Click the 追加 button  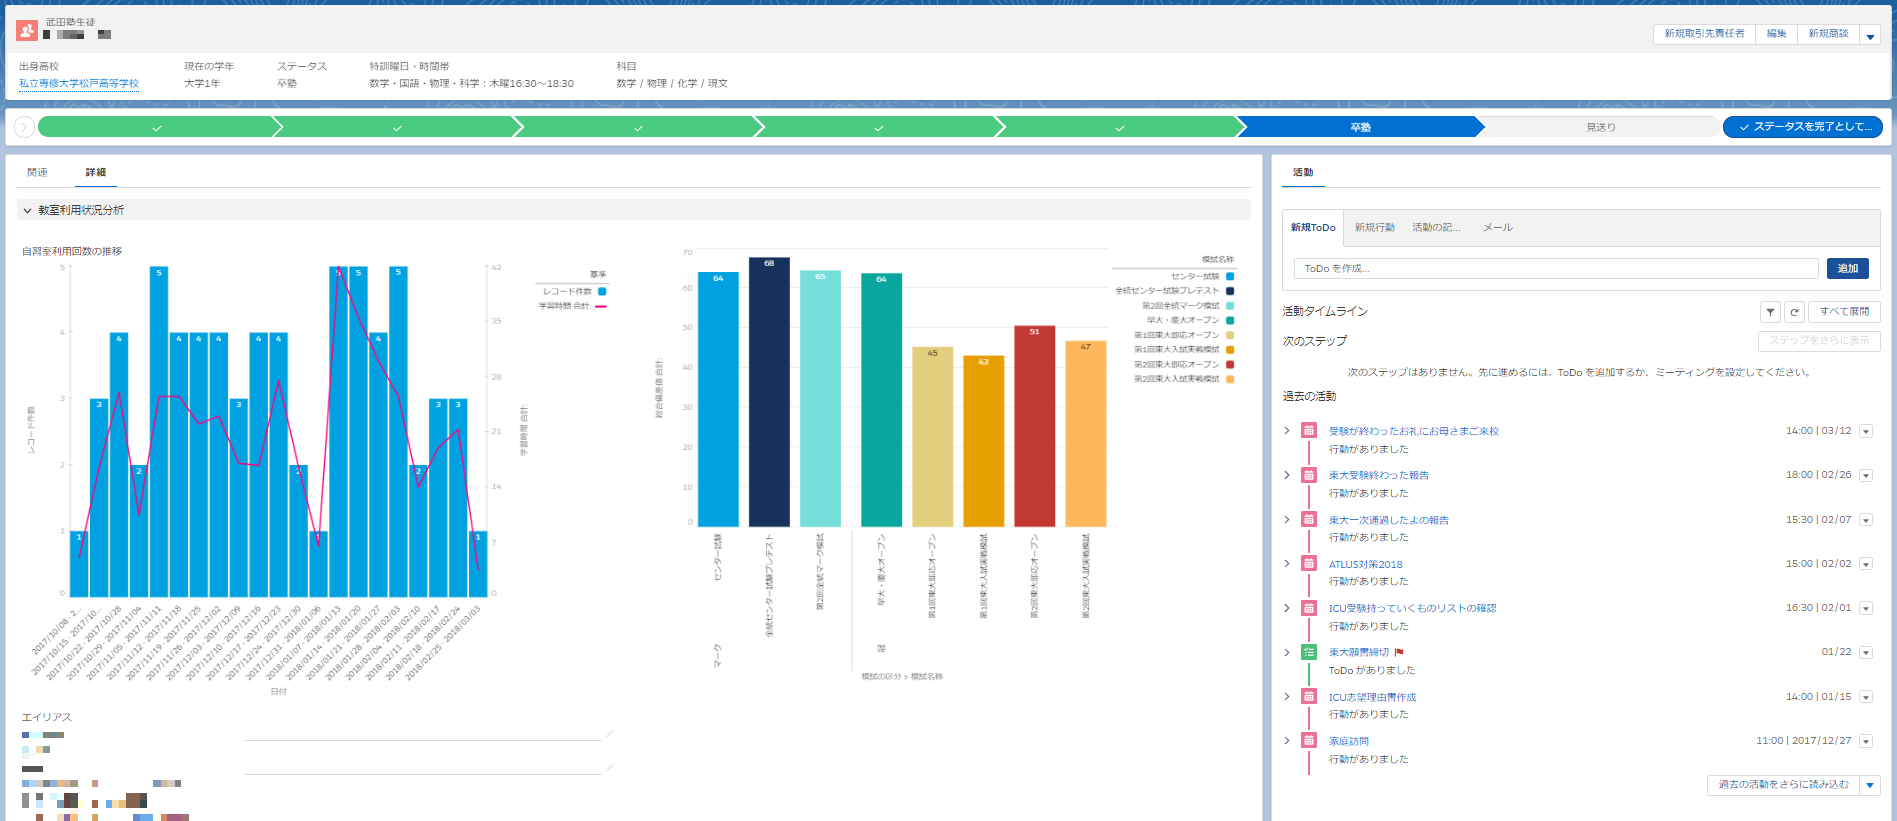tap(1847, 268)
